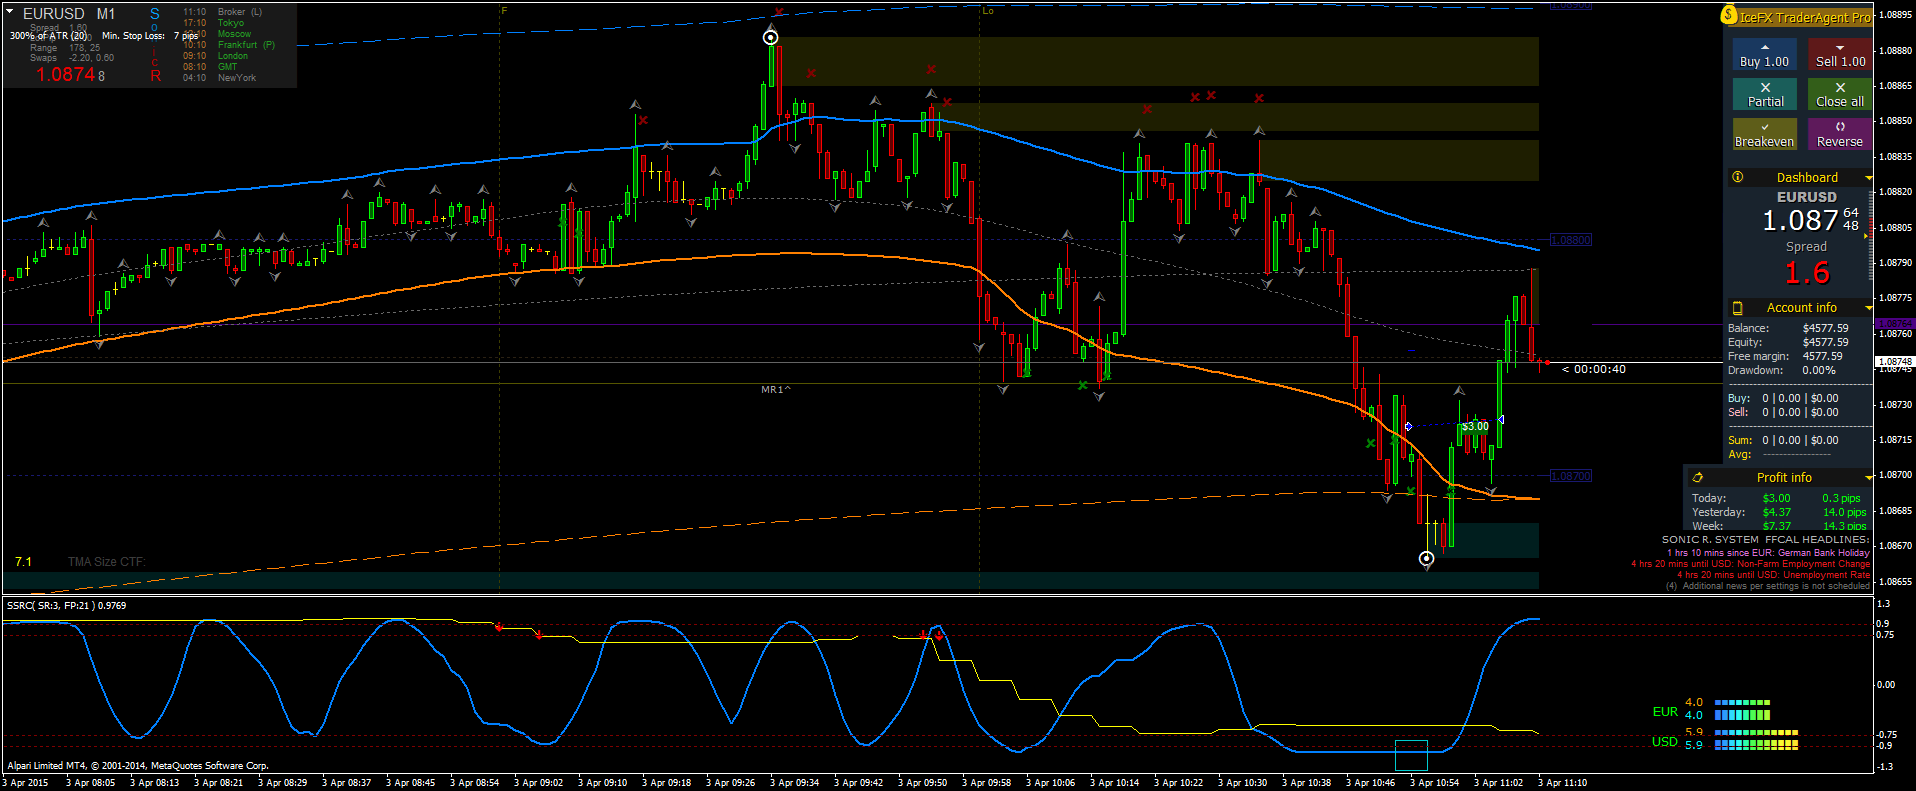Click the Profit info icon
1916x791 pixels.
1697,478
